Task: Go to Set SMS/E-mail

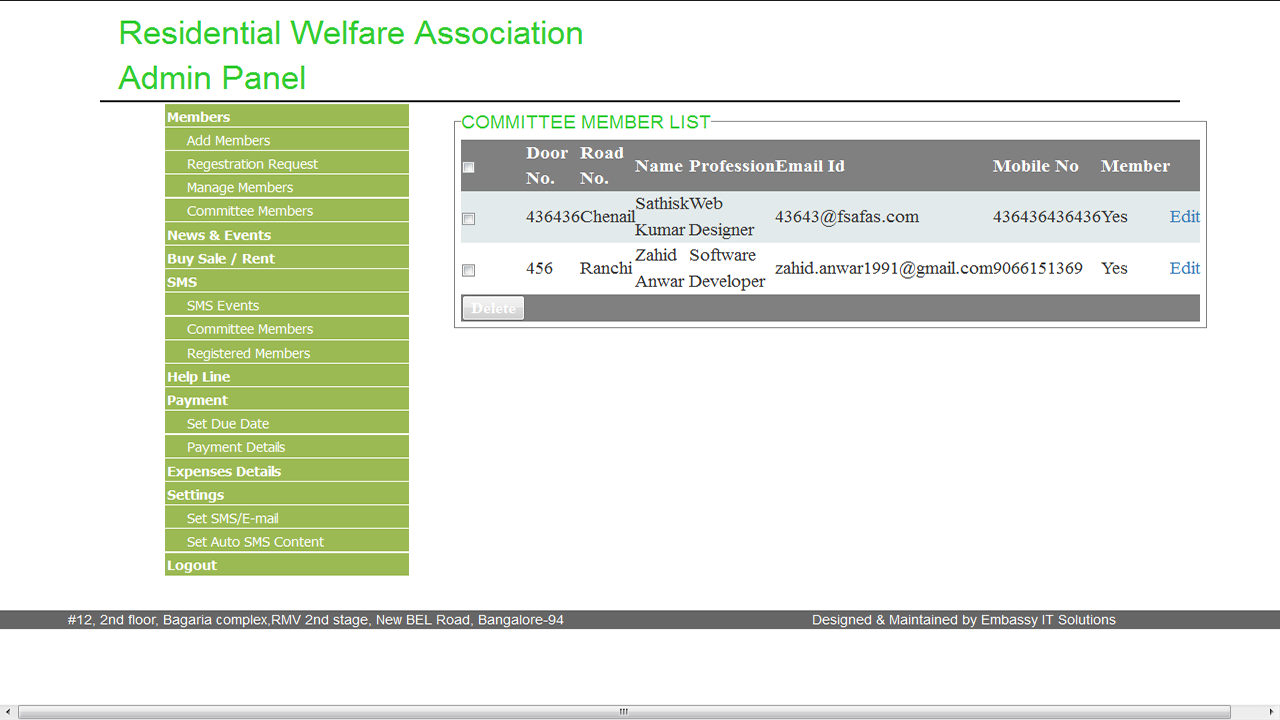Action: [x=287, y=518]
